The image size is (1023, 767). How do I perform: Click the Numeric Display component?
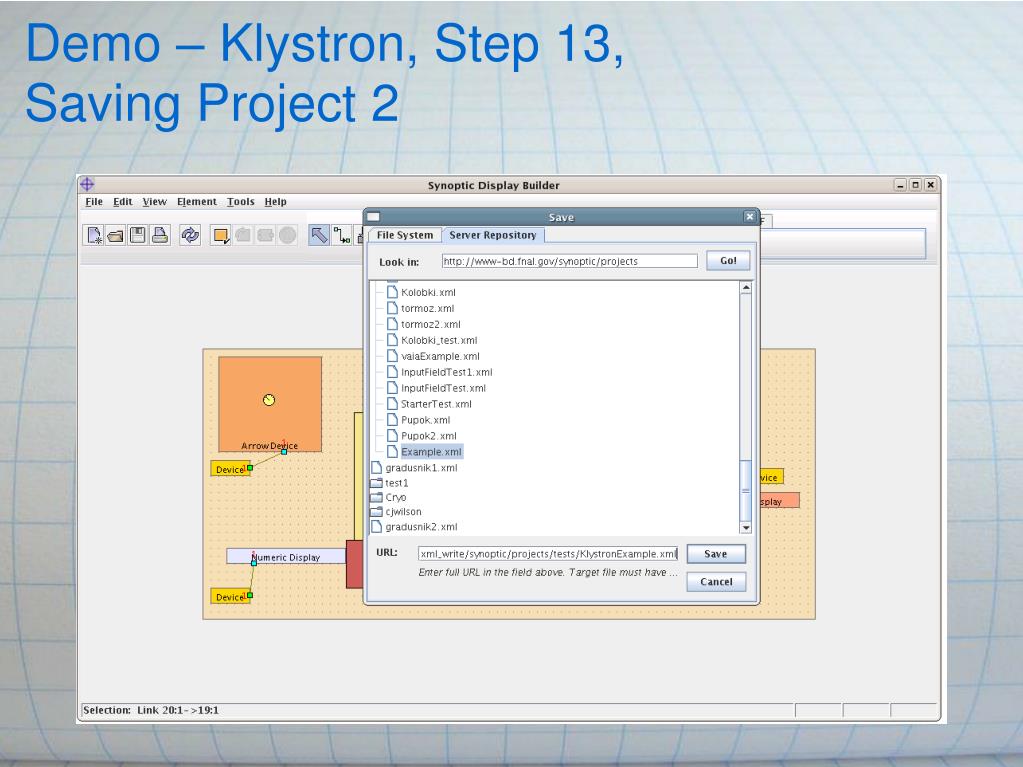(286, 557)
